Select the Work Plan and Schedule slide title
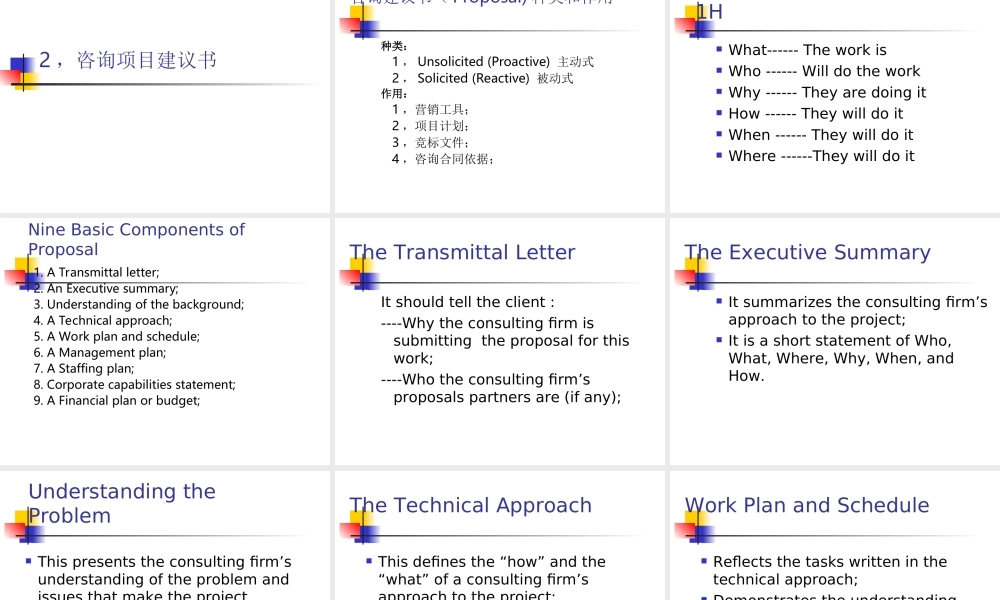The image size is (1000, 600). tap(807, 505)
